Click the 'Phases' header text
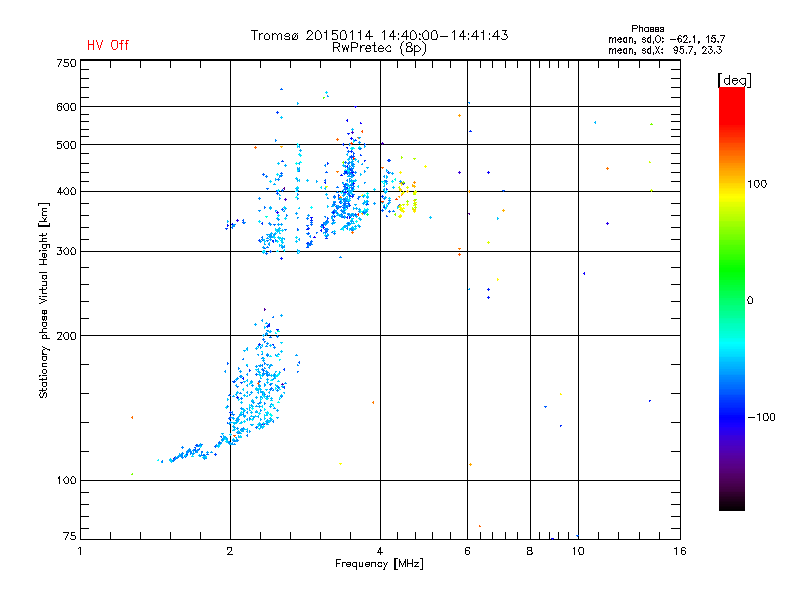The image size is (800, 600). tap(647, 29)
